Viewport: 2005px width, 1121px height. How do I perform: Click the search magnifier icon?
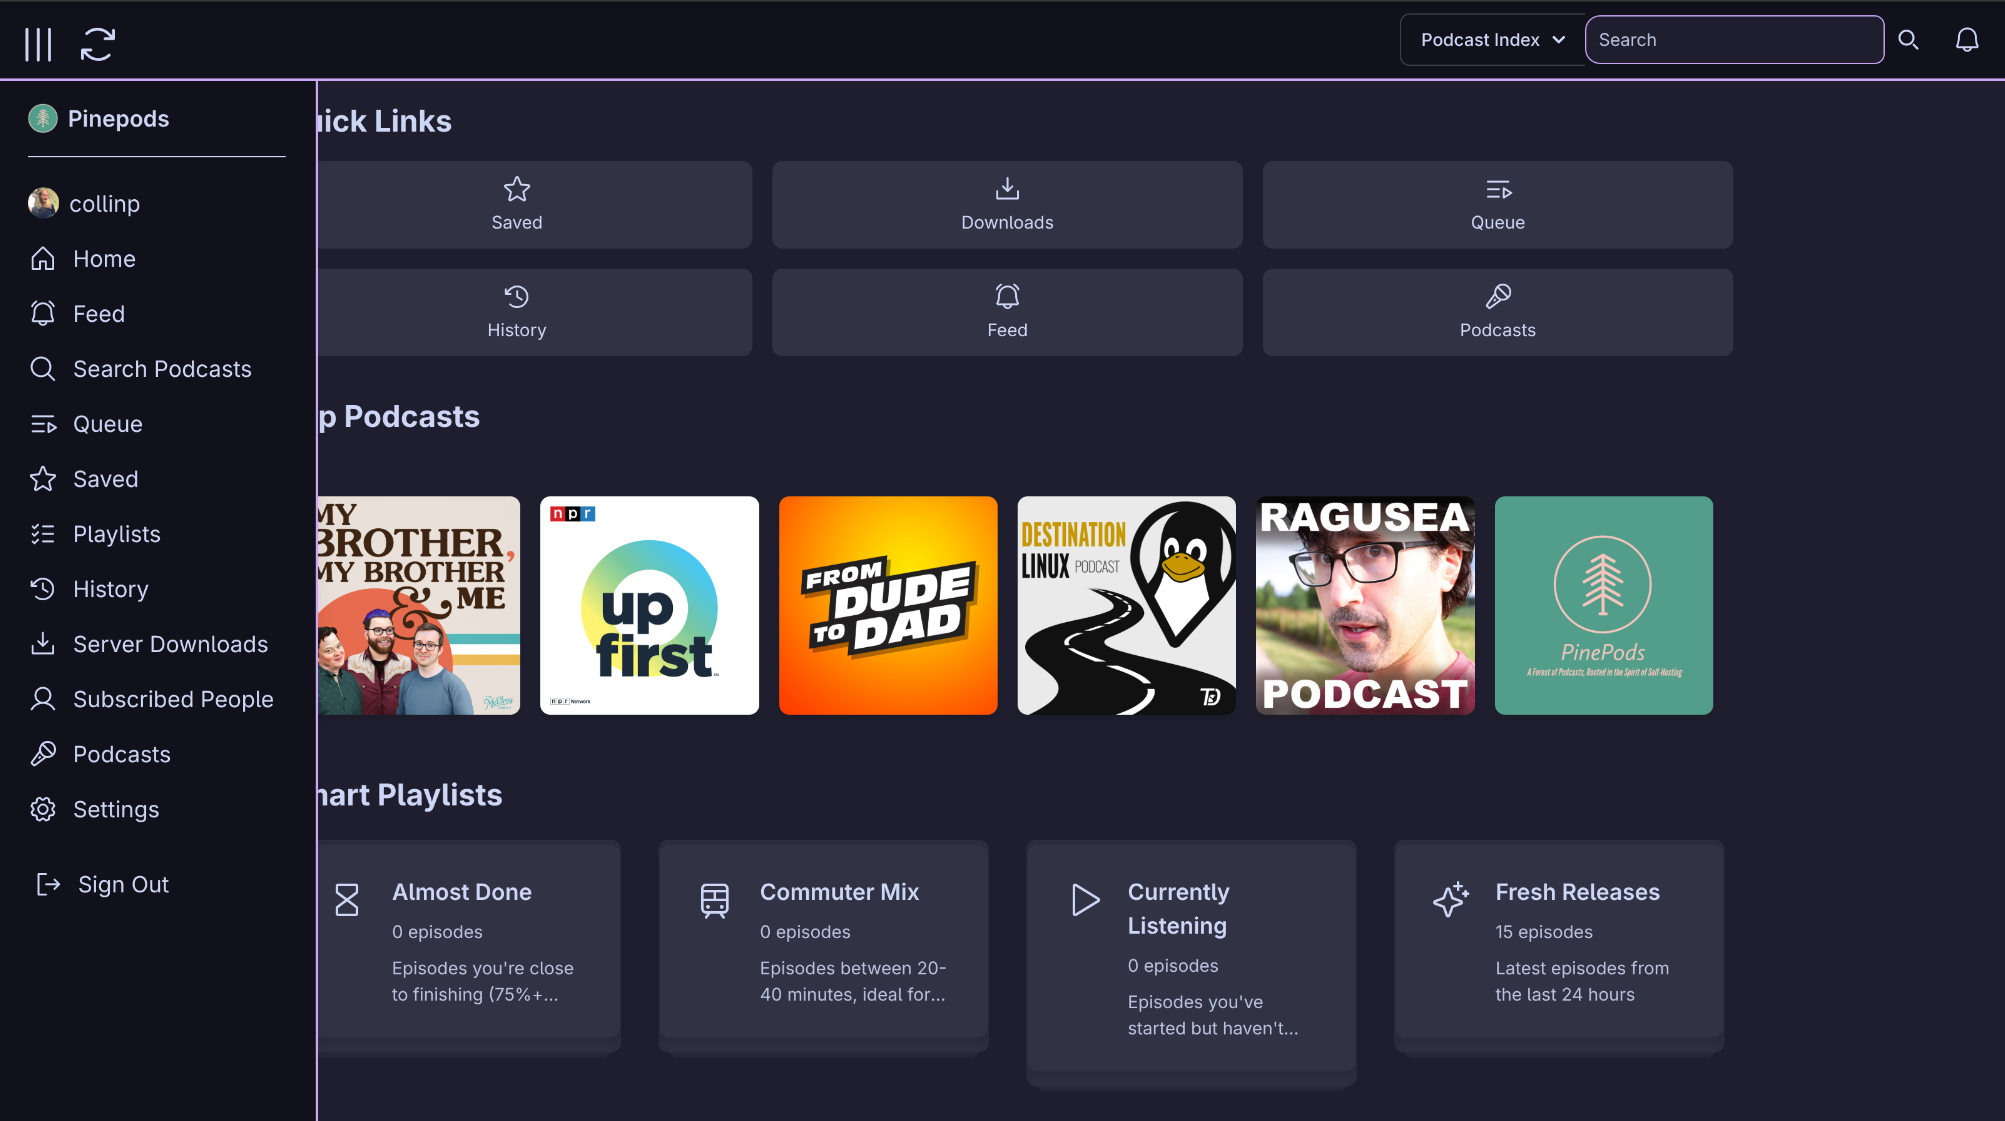[x=1908, y=40]
